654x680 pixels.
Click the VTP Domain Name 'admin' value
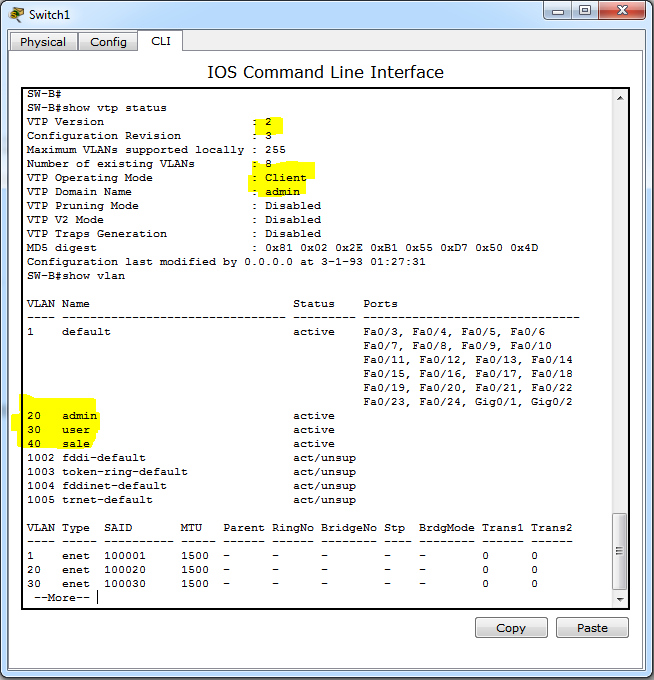(x=282, y=192)
